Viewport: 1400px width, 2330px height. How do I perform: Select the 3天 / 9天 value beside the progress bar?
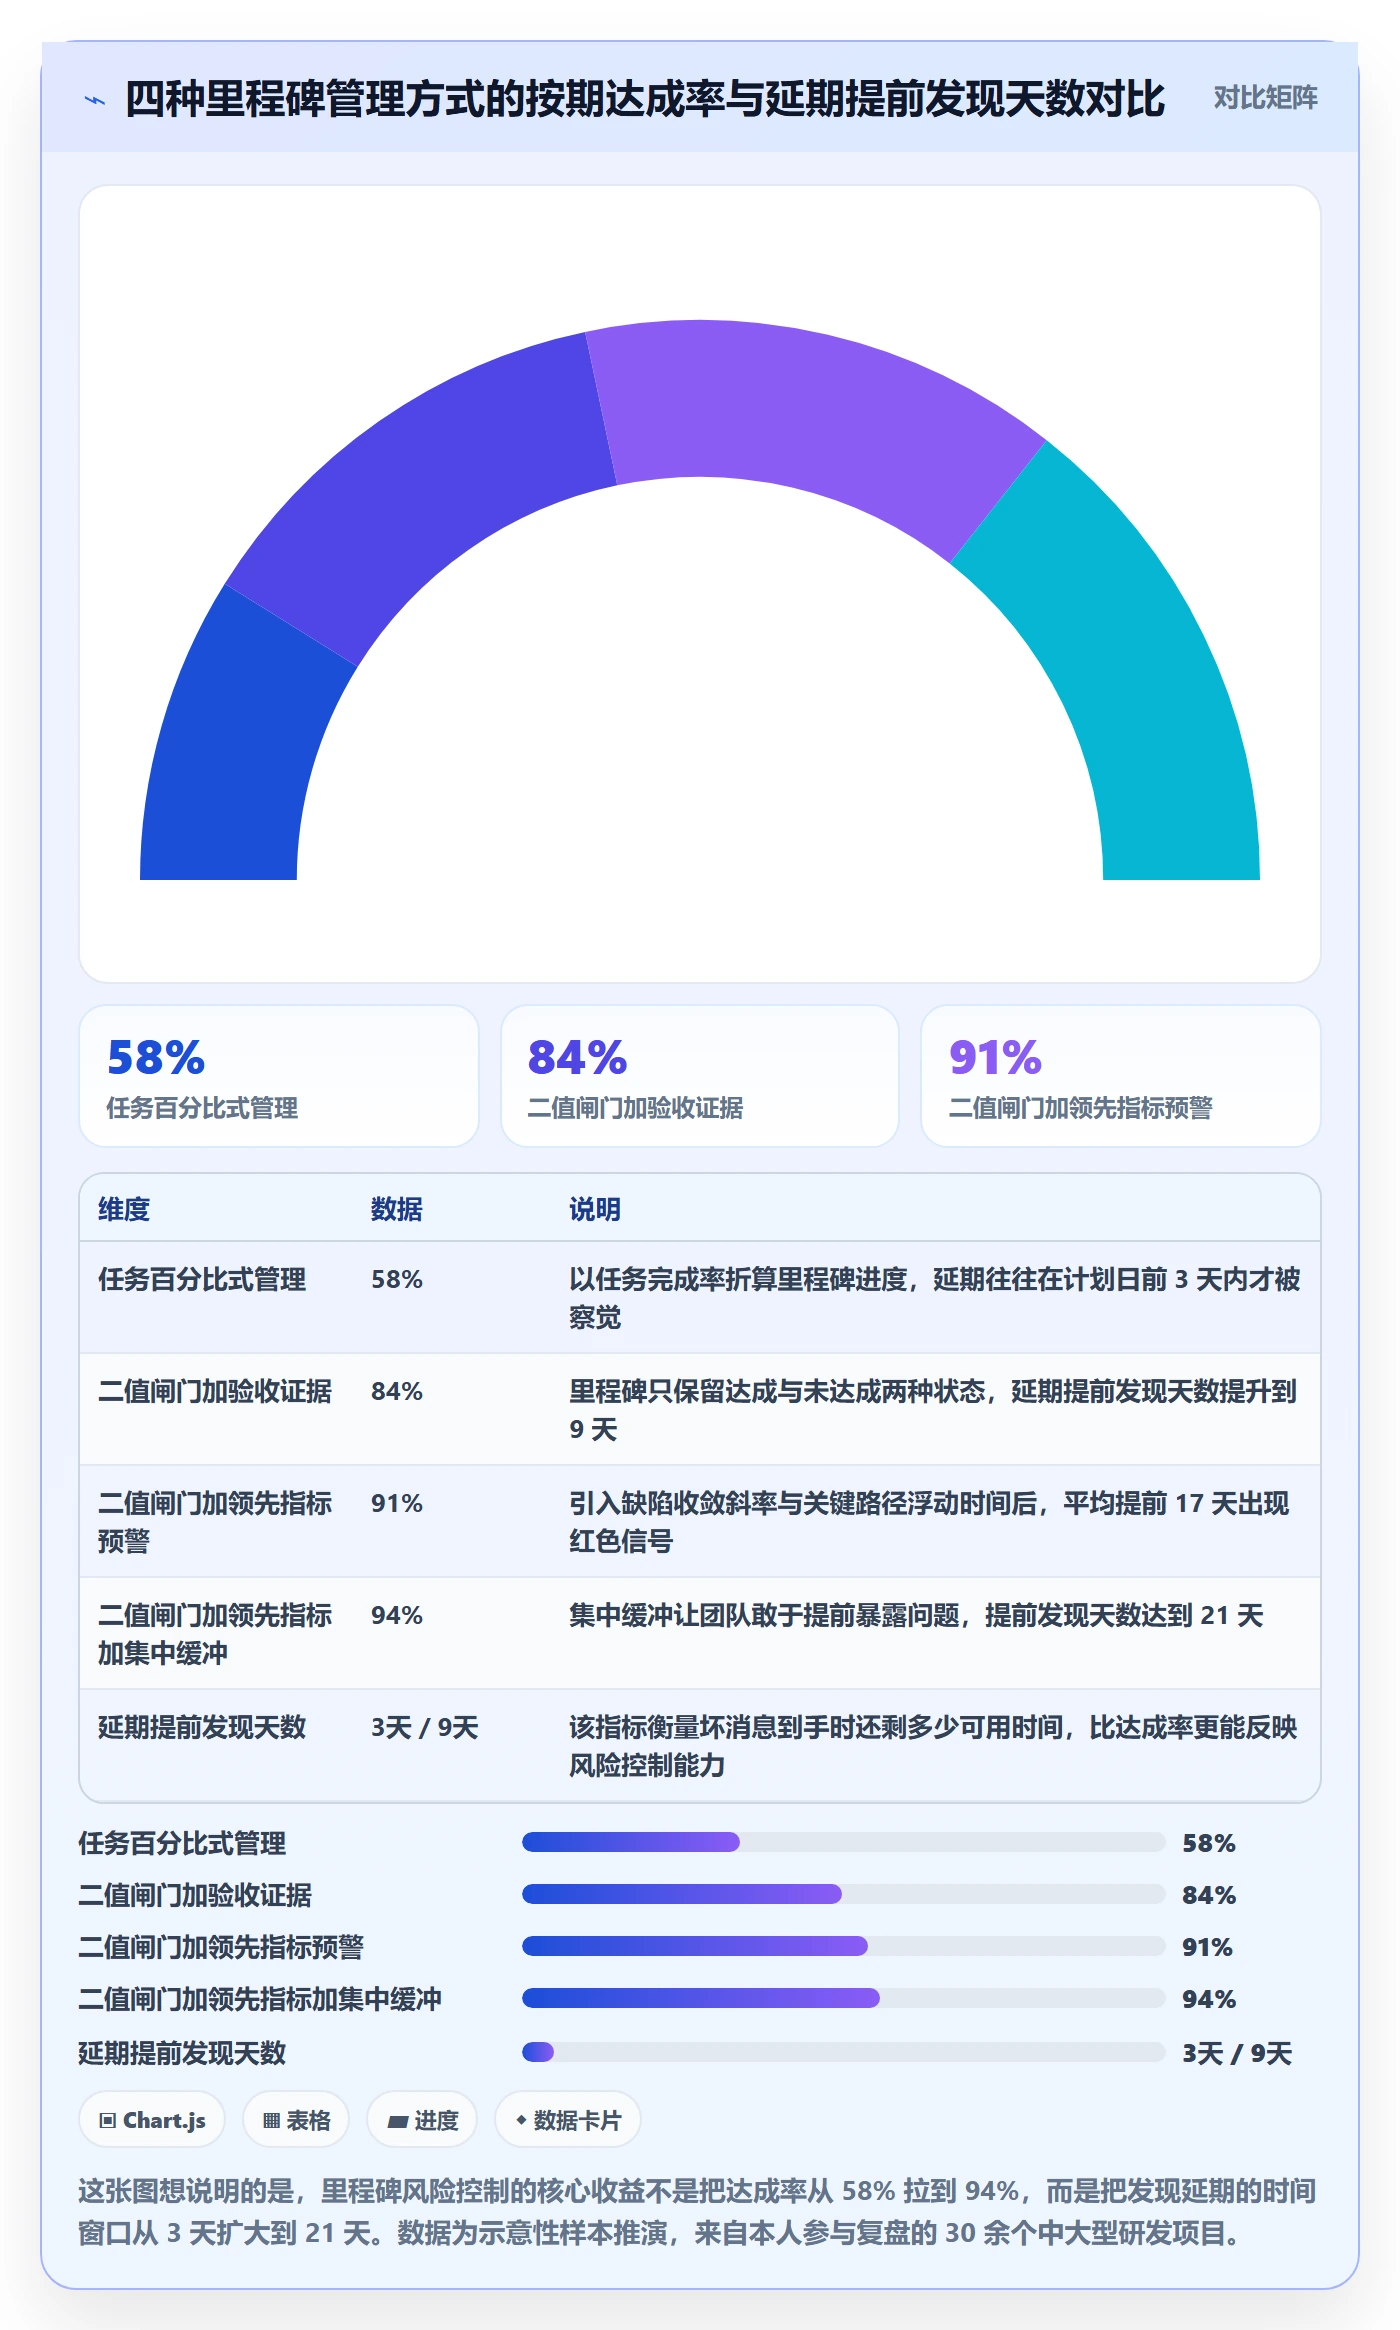(1237, 2053)
